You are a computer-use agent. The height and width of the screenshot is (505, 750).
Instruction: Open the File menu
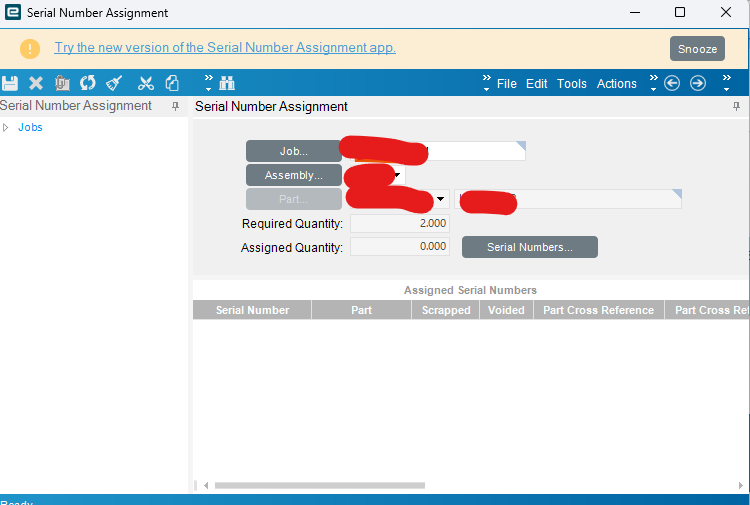507,84
